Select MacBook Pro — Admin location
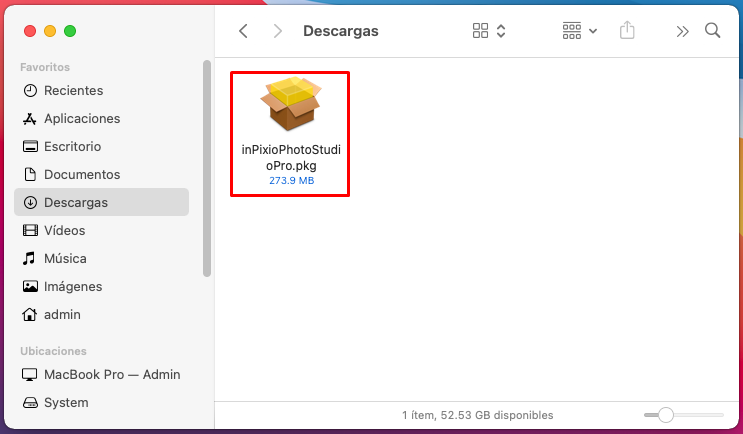Image resolution: width=743 pixels, height=434 pixels. [x=101, y=374]
